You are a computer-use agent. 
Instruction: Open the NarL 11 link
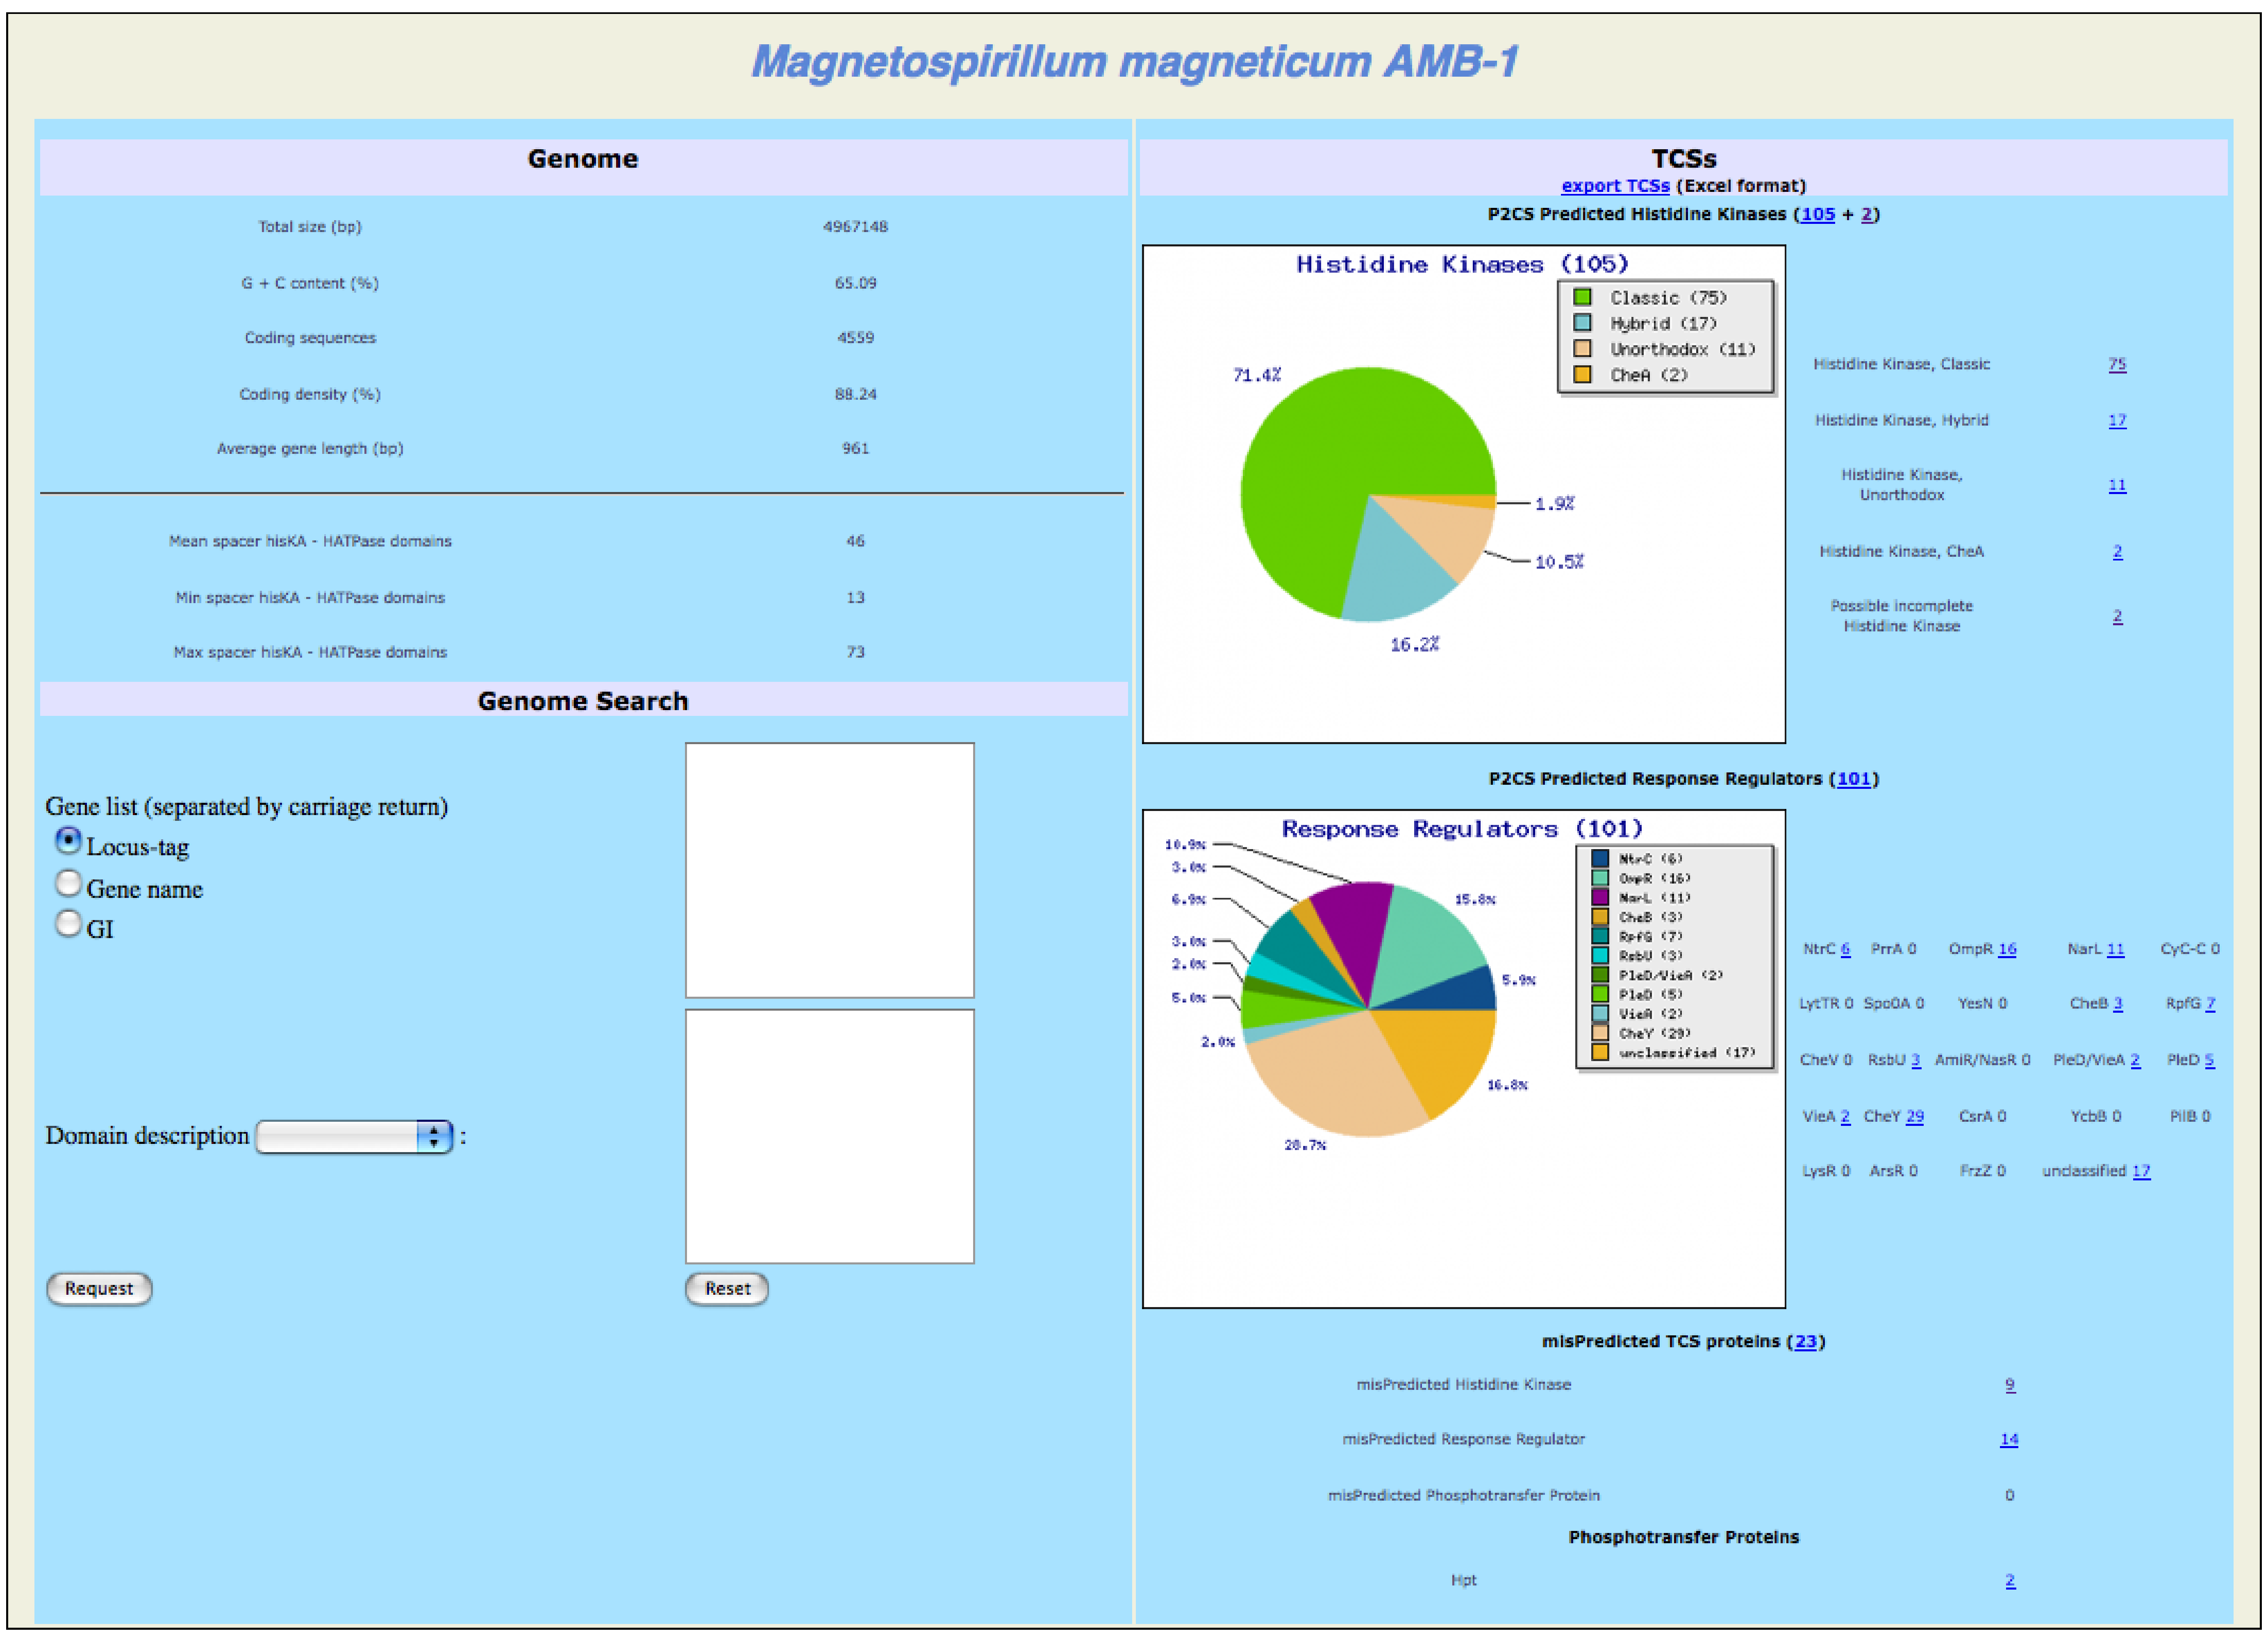(x=2115, y=949)
